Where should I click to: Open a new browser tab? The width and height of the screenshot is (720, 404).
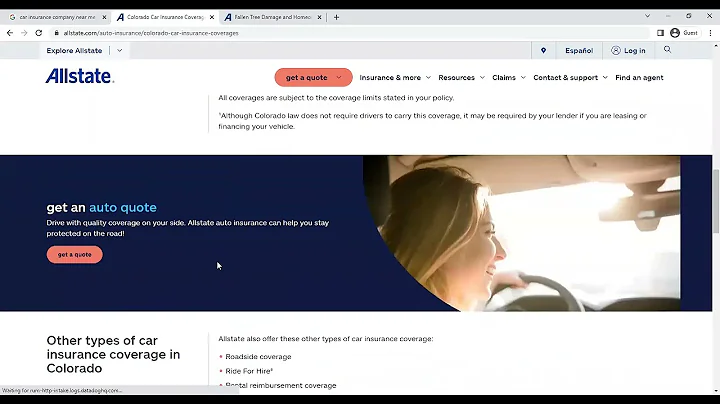tap(337, 17)
